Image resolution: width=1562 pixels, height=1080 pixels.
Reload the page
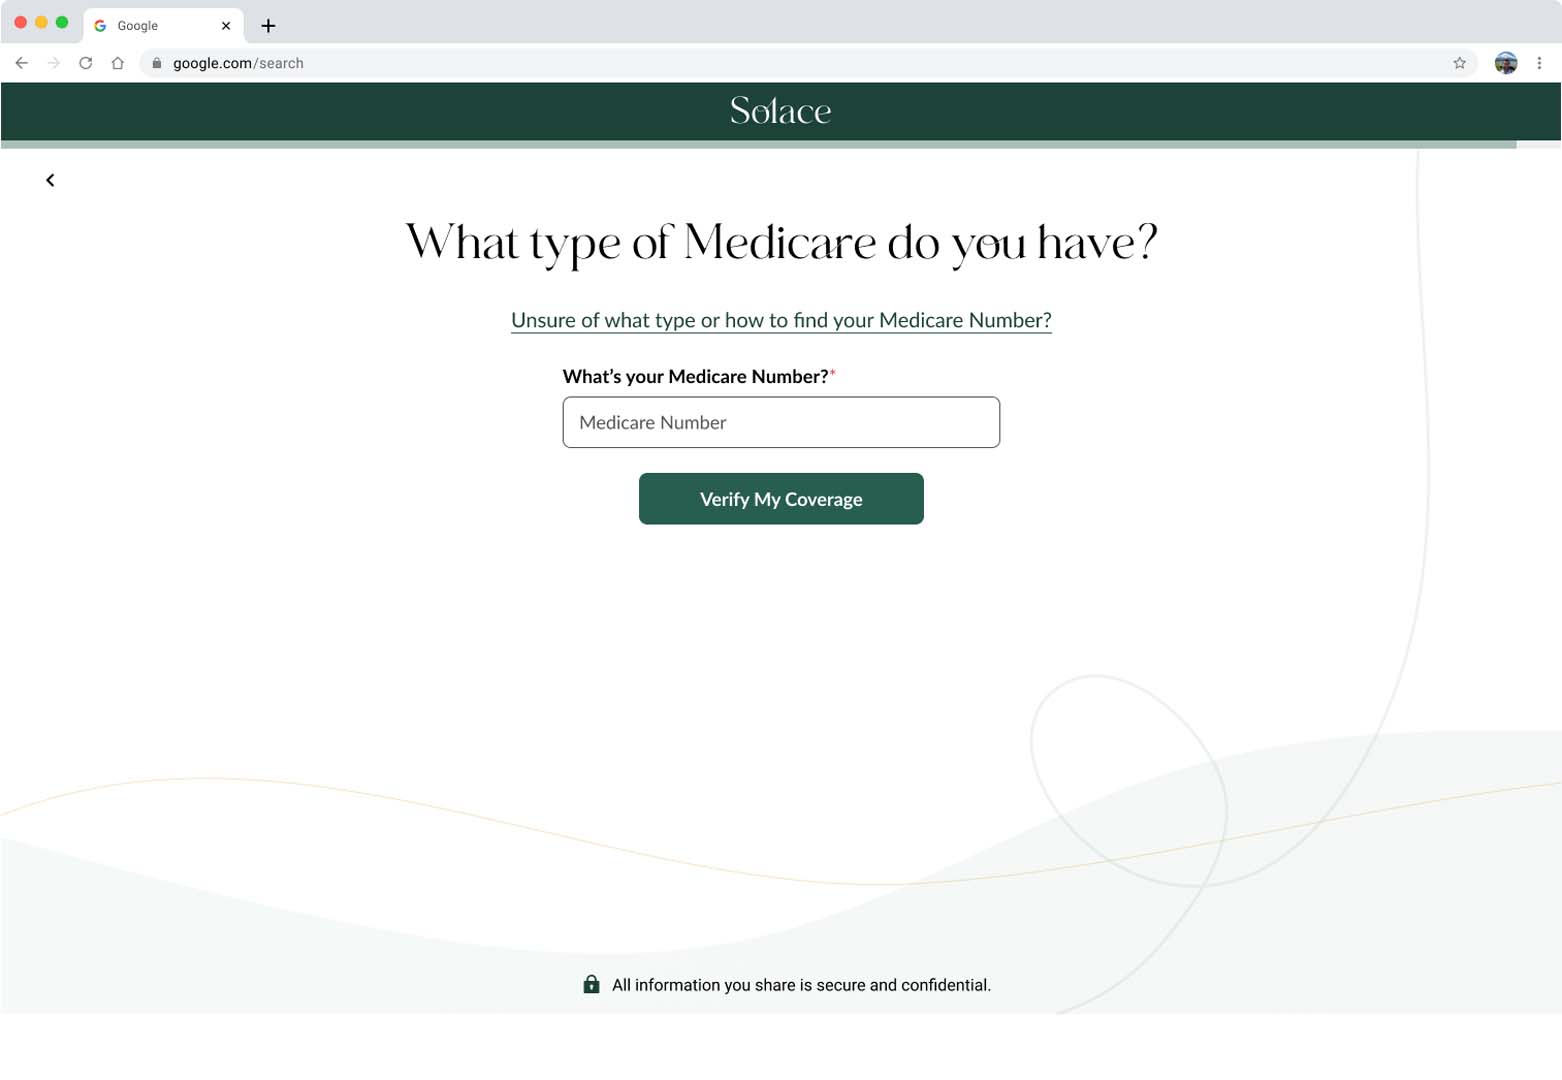[x=86, y=63]
